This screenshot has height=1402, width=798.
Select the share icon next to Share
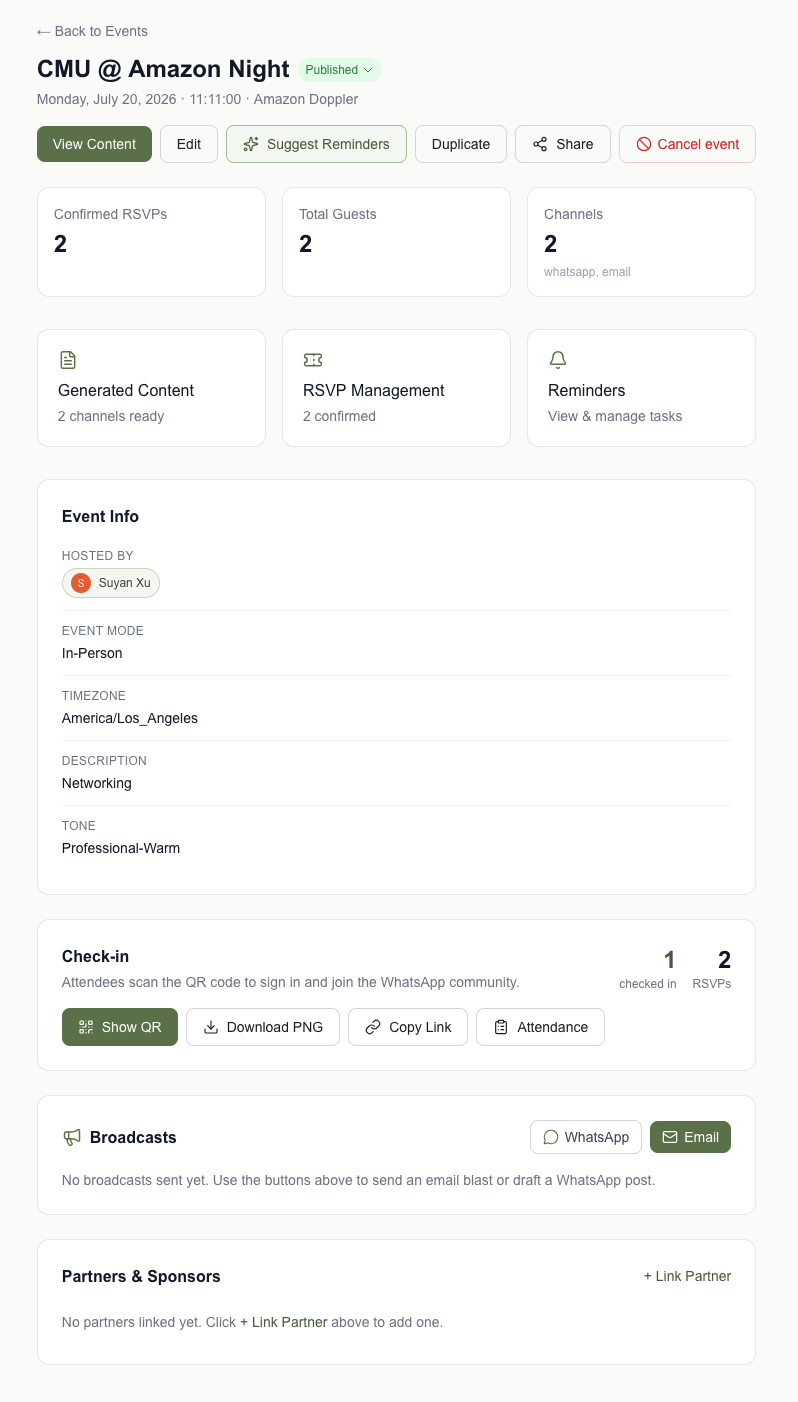(540, 144)
